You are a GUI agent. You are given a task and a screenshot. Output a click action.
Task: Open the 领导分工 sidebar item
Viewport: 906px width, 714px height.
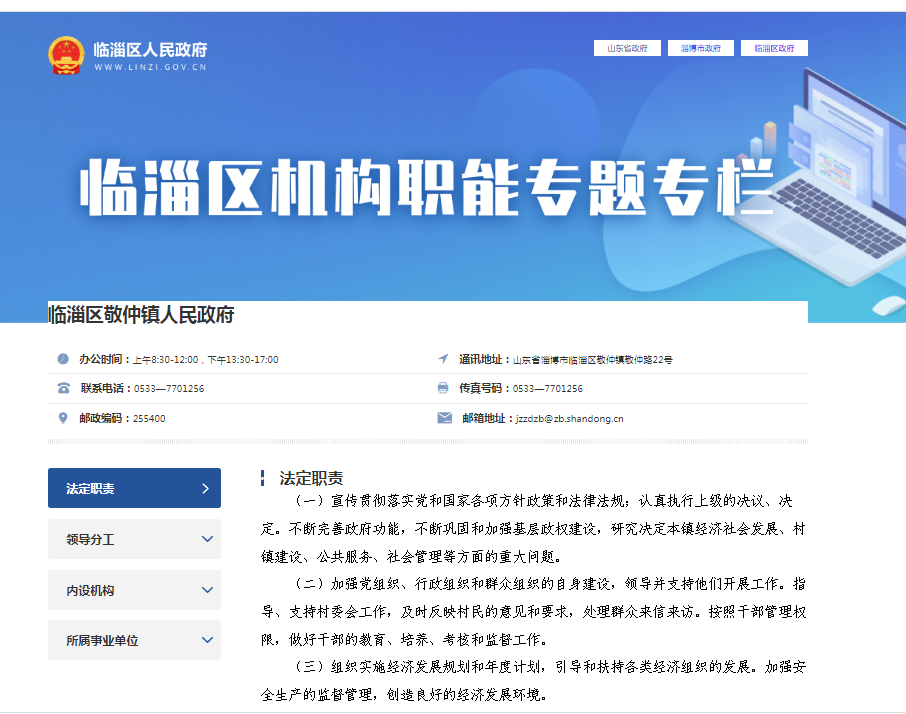(91, 539)
